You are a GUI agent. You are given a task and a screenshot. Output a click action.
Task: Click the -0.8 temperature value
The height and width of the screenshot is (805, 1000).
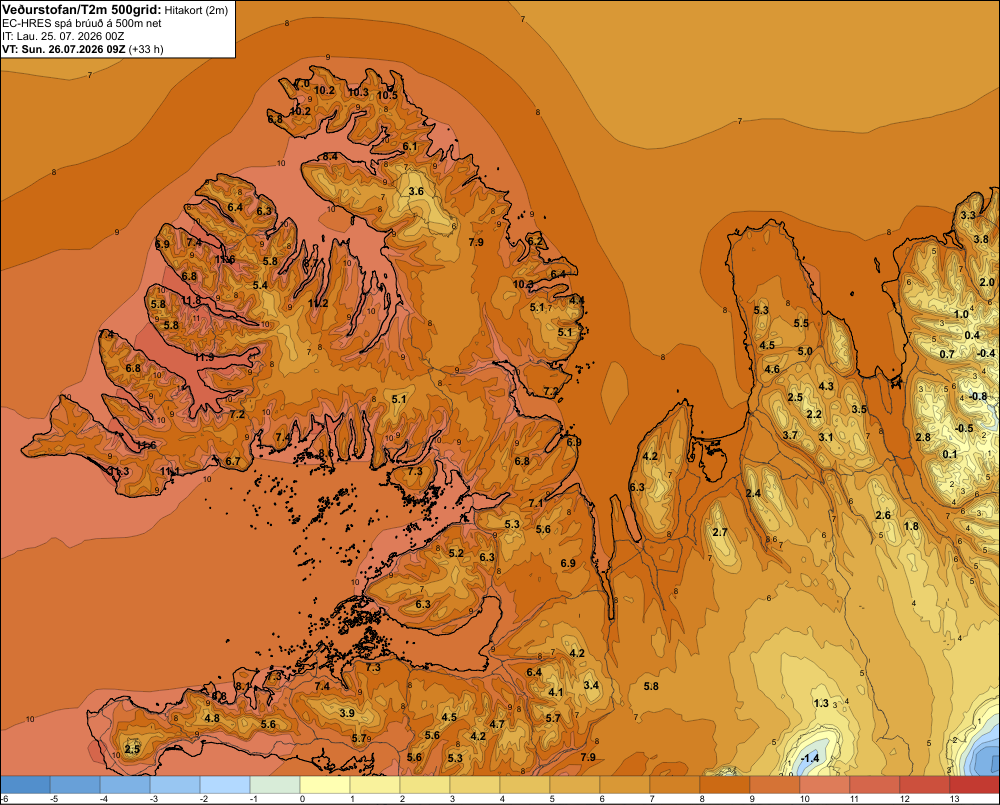tap(978, 396)
